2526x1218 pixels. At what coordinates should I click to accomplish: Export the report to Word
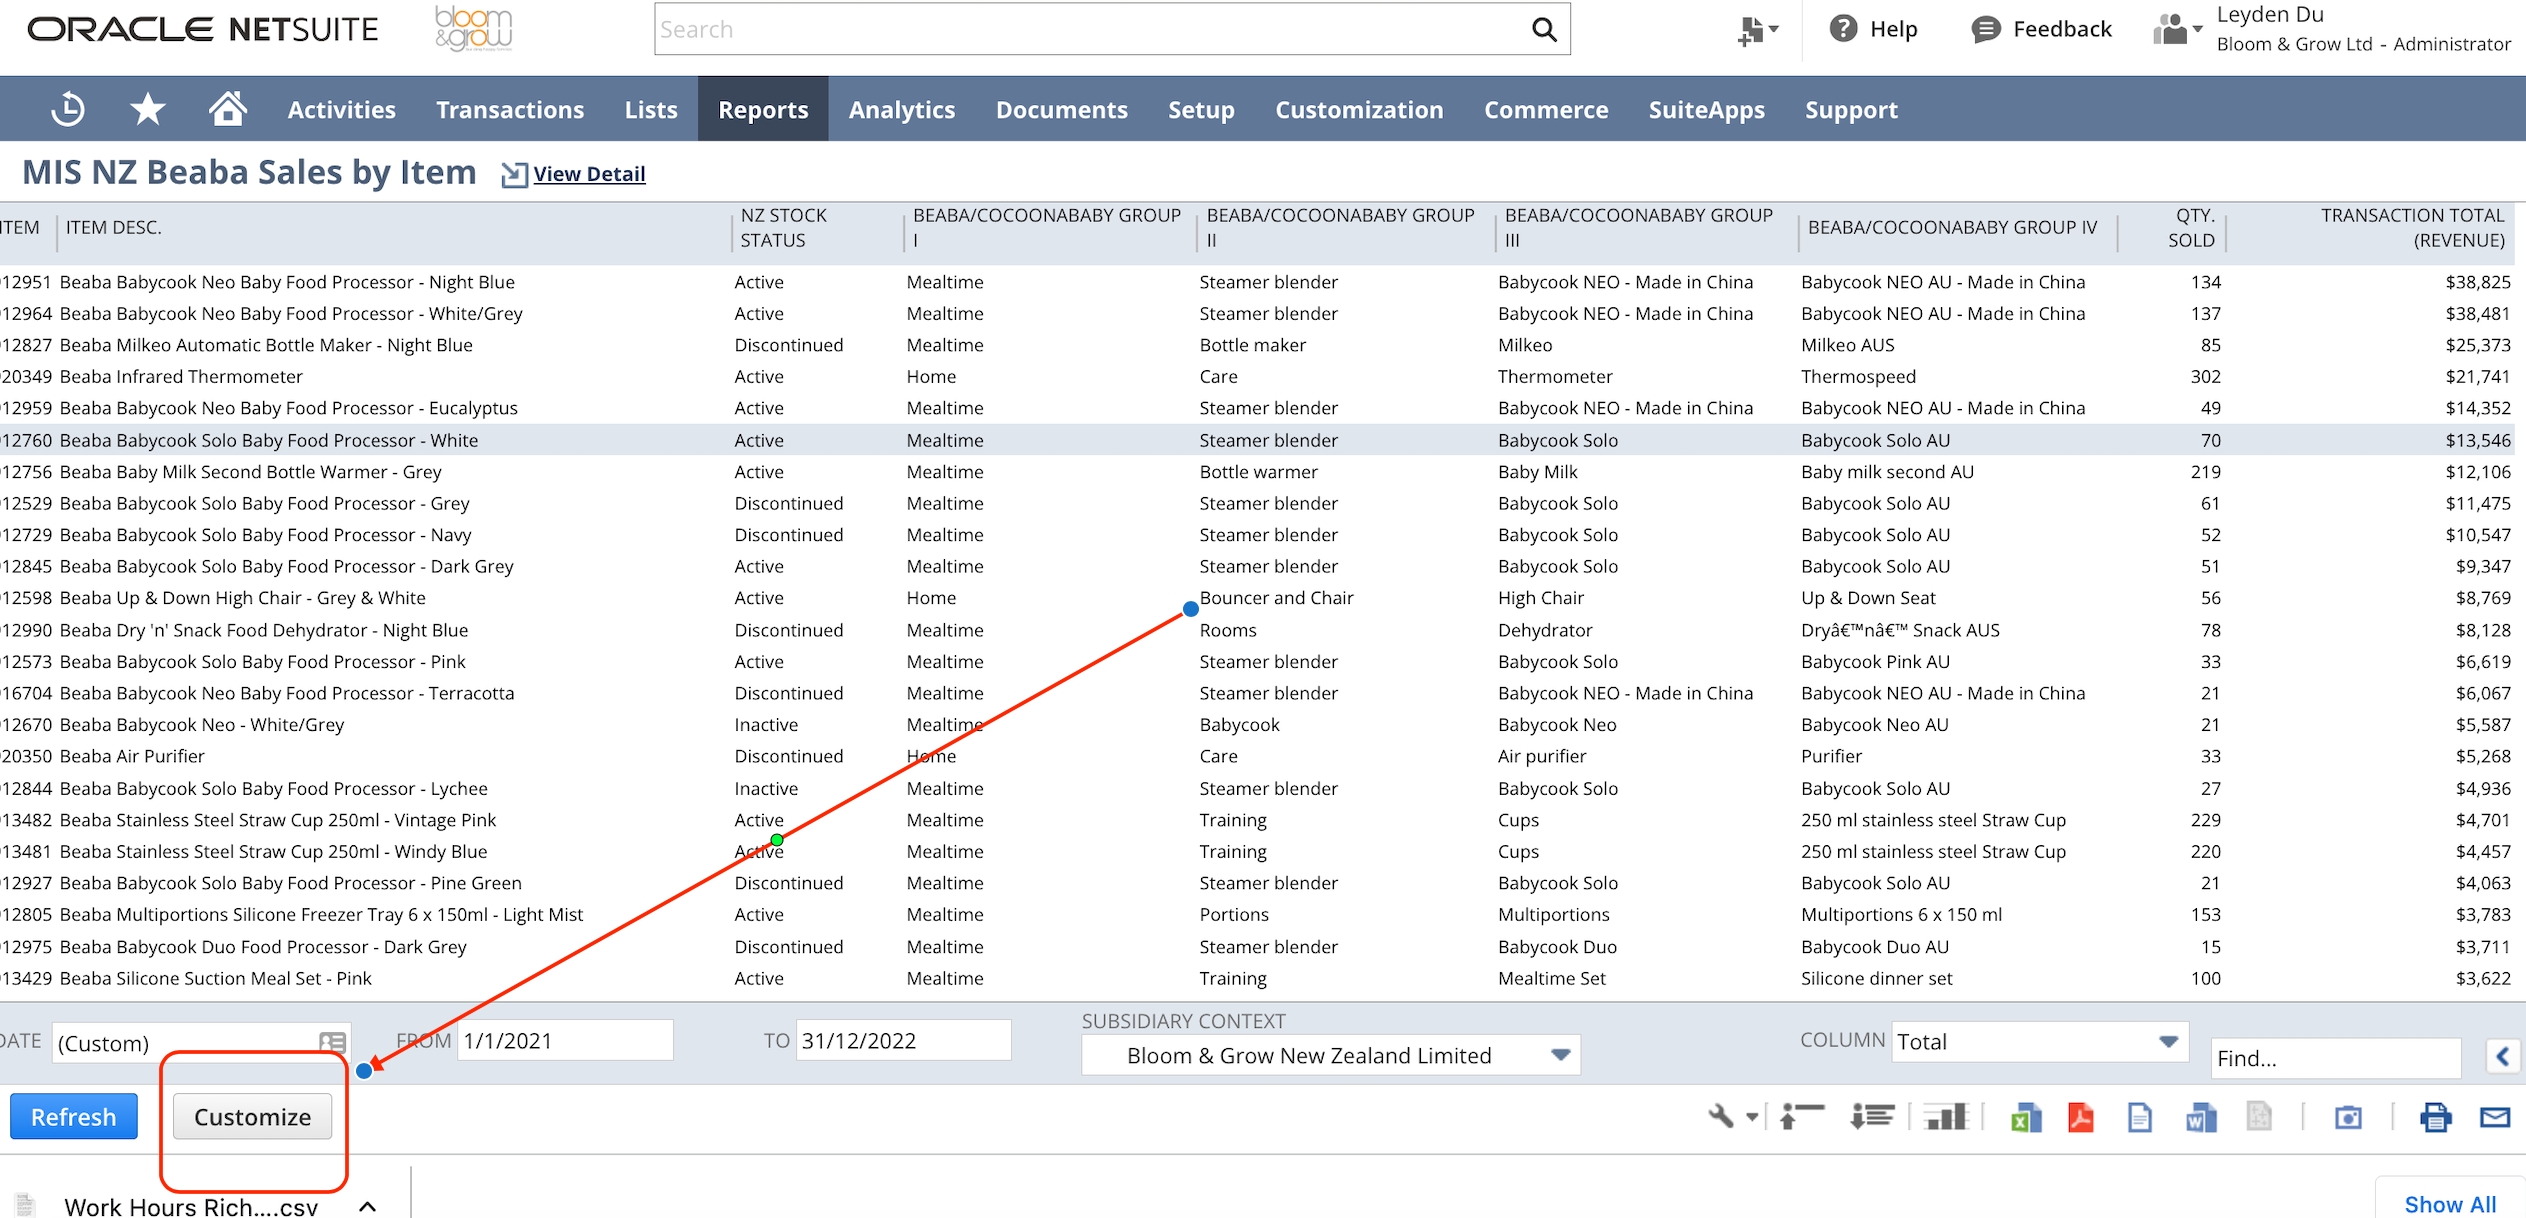click(2200, 1117)
